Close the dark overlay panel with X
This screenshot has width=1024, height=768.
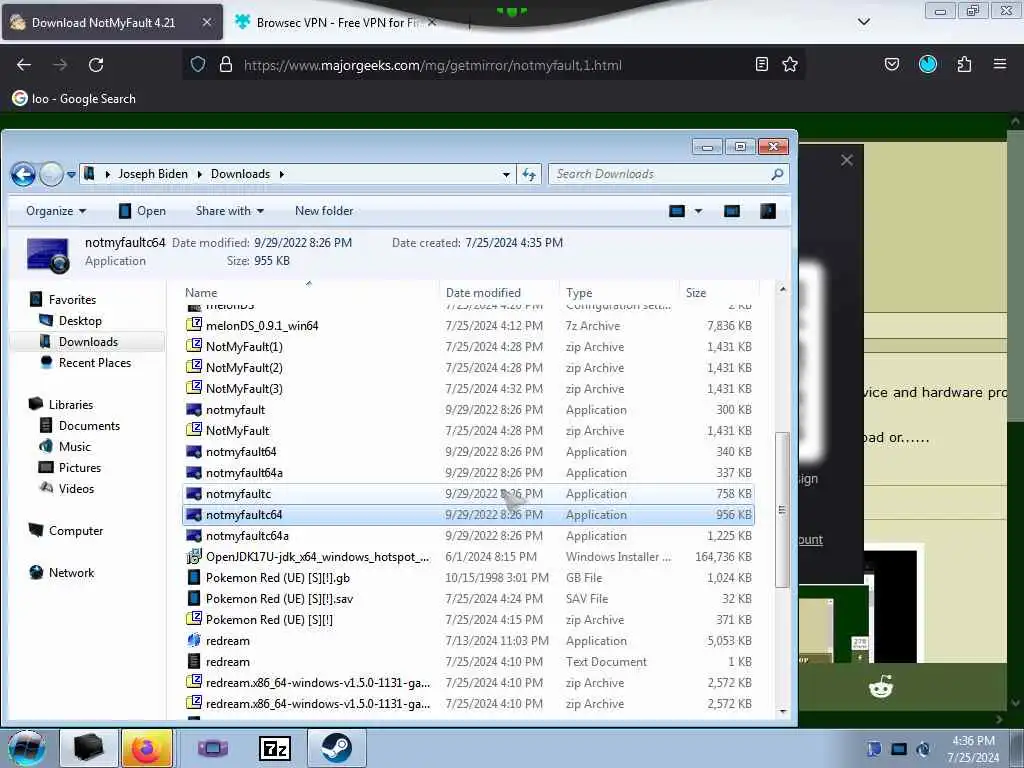tap(847, 160)
